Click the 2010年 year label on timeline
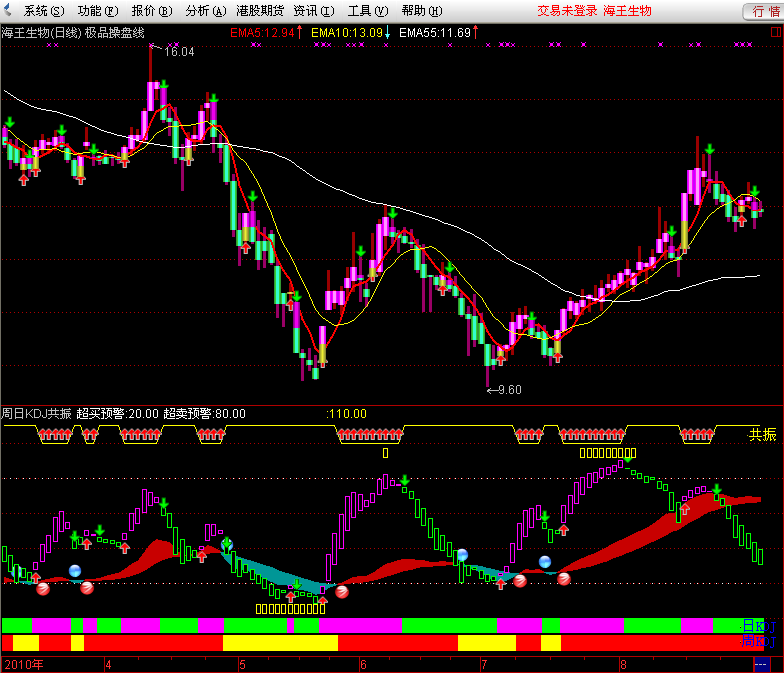The height and width of the screenshot is (673, 784). pyautogui.click(x=24, y=664)
